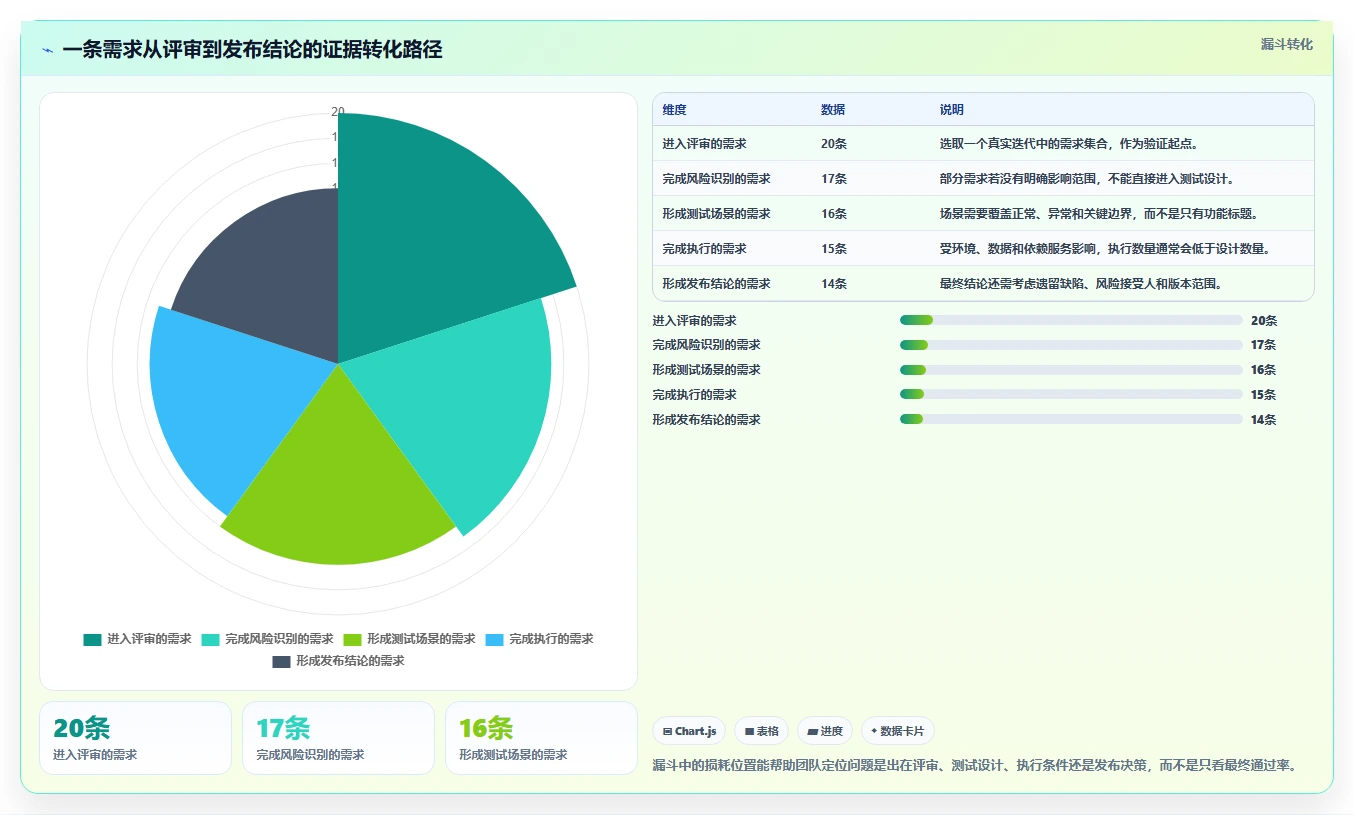Open the 20条 进入评审的需求 data card
The height and width of the screenshot is (815, 1354).
pos(135,738)
